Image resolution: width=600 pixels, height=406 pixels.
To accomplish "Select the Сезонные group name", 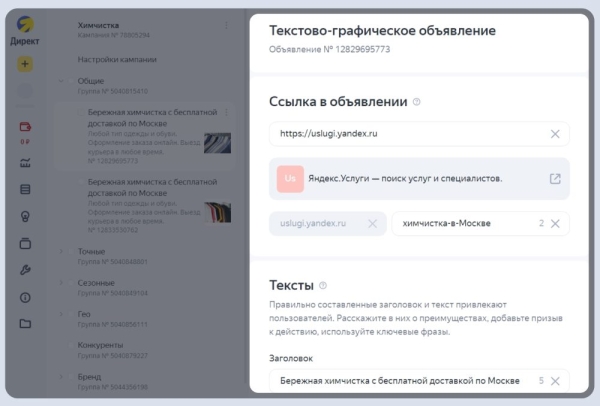I will pyautogui.click(x=96, y=283).
